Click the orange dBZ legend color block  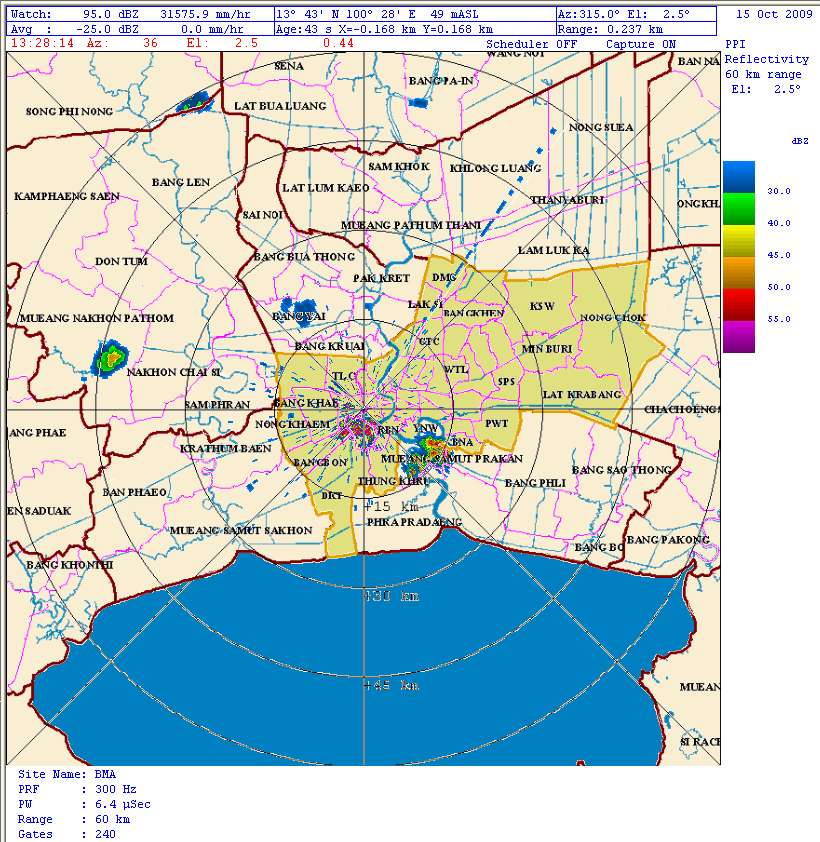[739, 272]
